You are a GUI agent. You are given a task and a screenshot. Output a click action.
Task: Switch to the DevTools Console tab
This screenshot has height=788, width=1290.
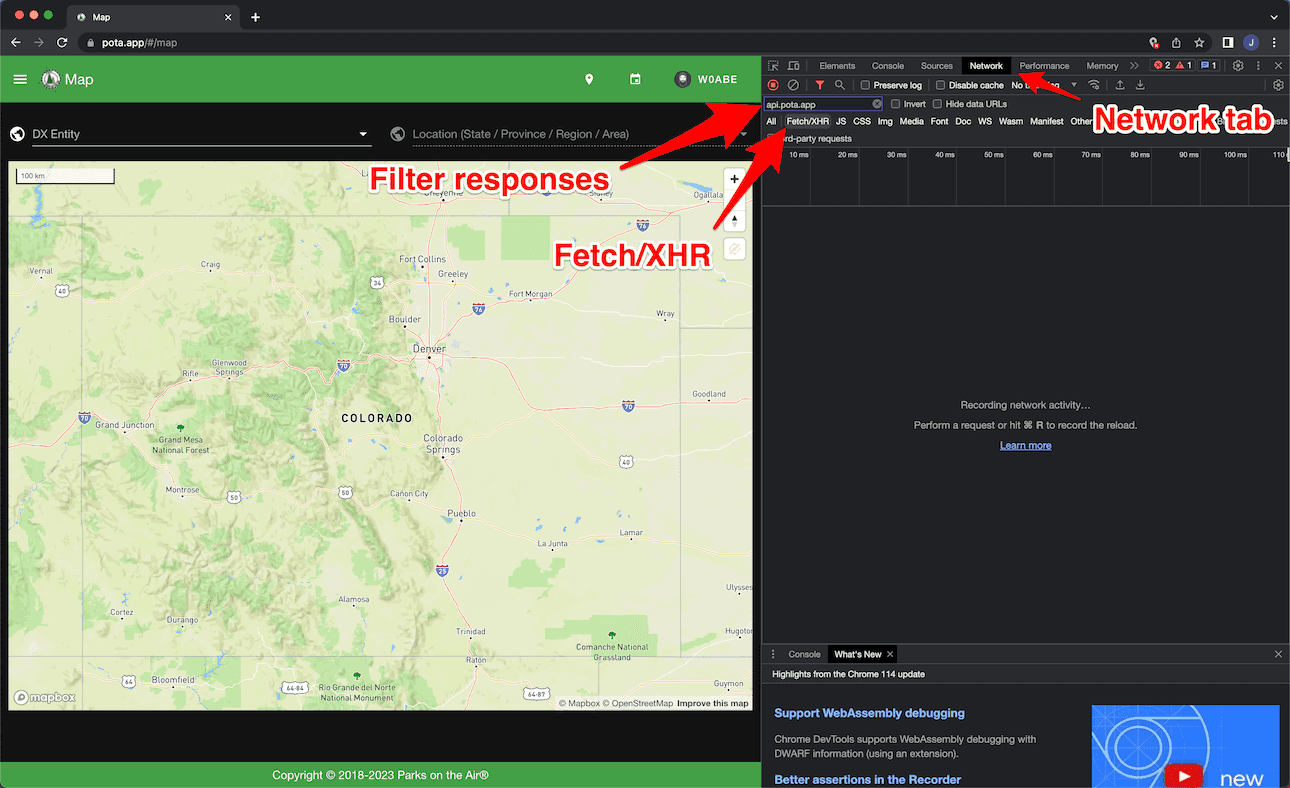[x=888, y=66]
